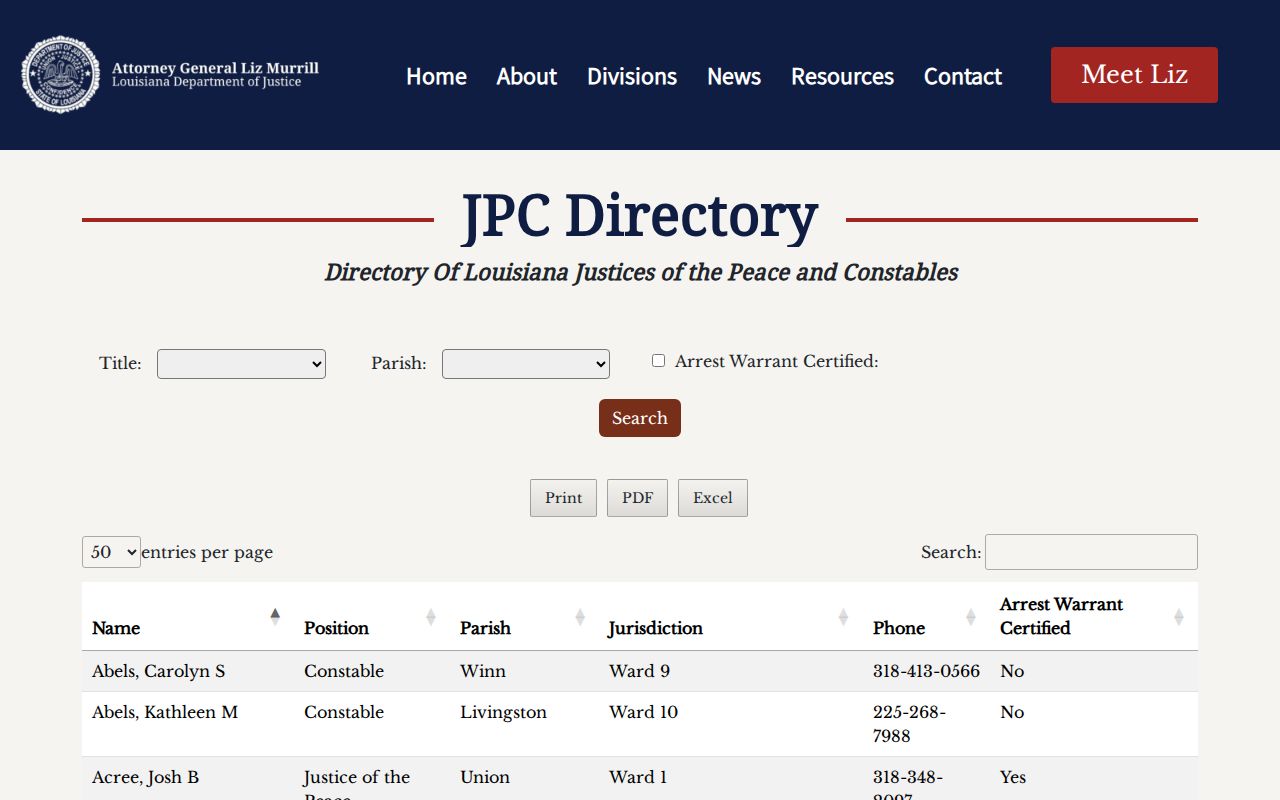Open the Parish dropdown filter
Viewport: 1280px width, 800px height.
(526, 364)
